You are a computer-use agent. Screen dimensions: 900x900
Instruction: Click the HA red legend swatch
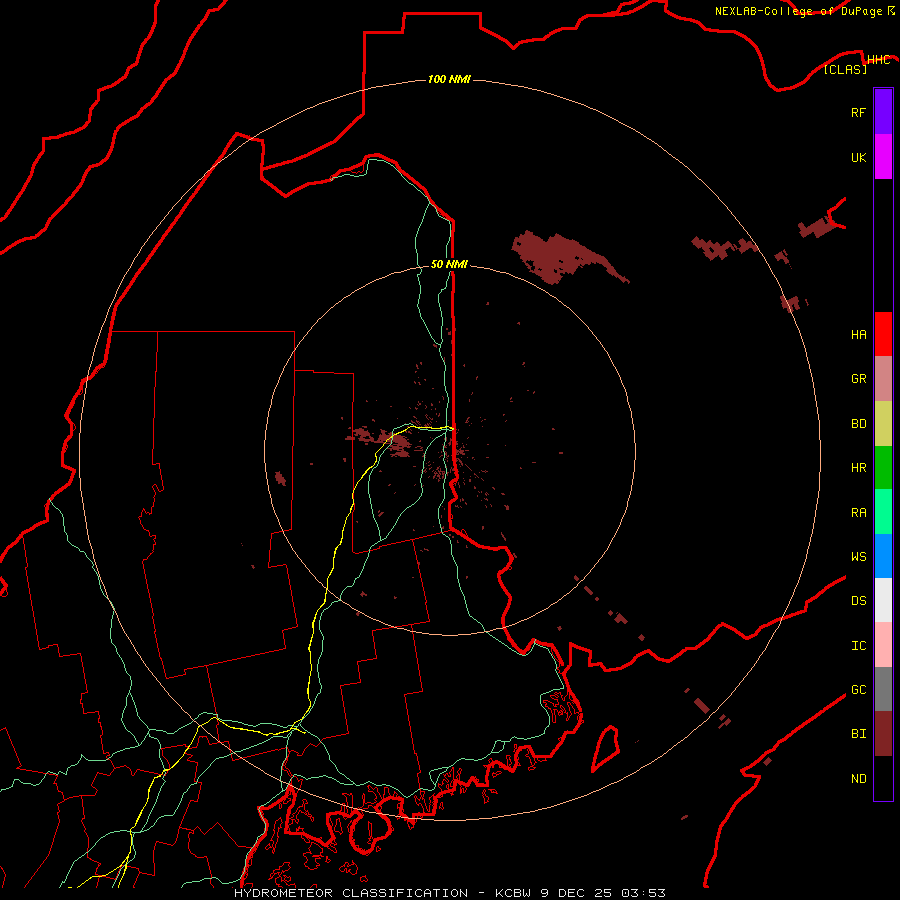[883, 334]
